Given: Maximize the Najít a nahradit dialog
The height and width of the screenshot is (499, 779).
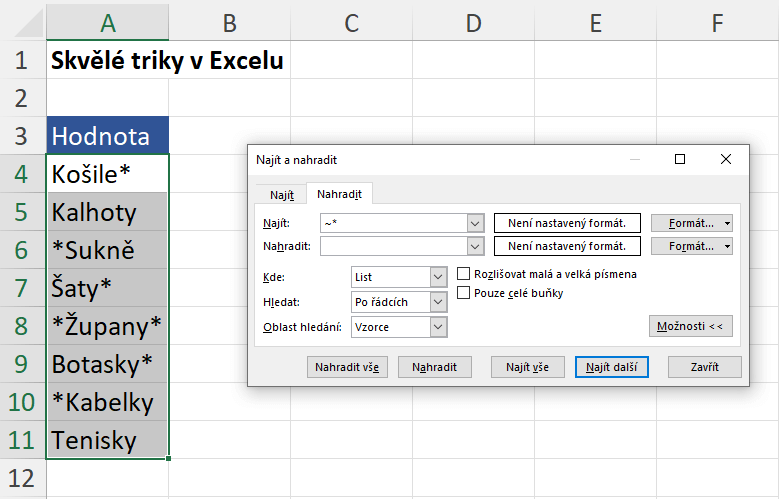Looking at the screenshot, I should coord(680,159).
